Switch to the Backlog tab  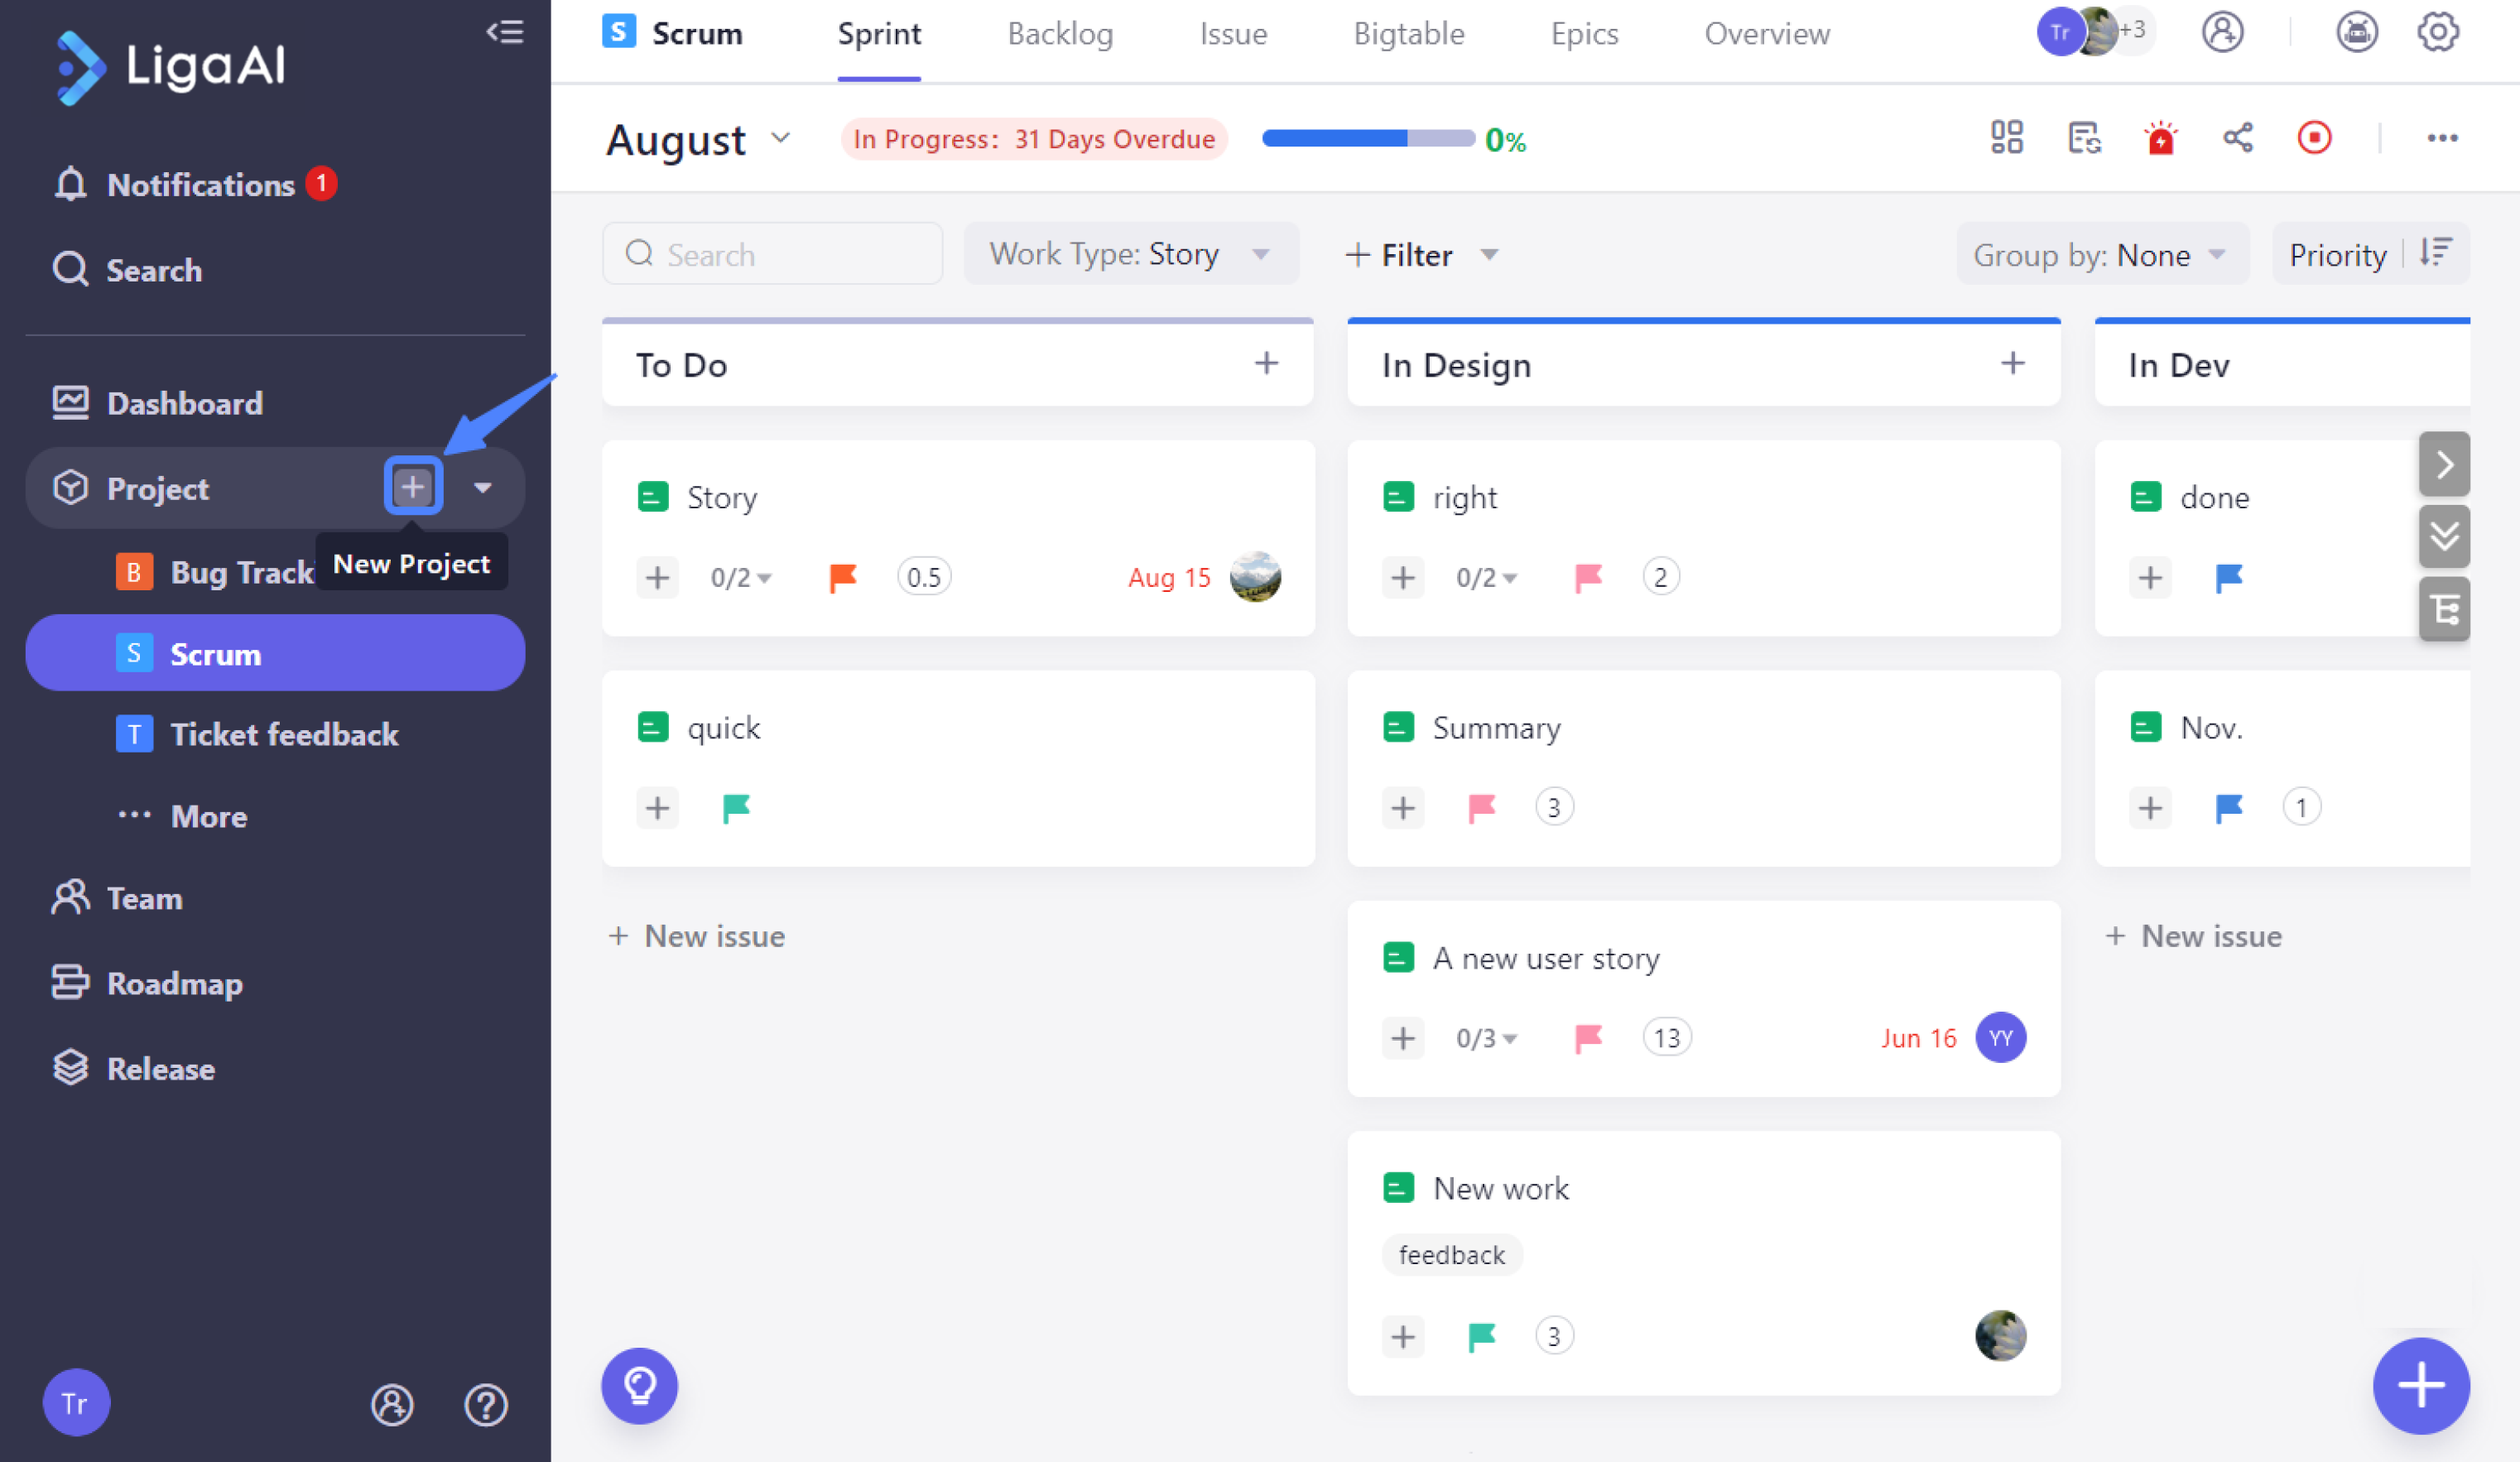tap(1060, 33)
